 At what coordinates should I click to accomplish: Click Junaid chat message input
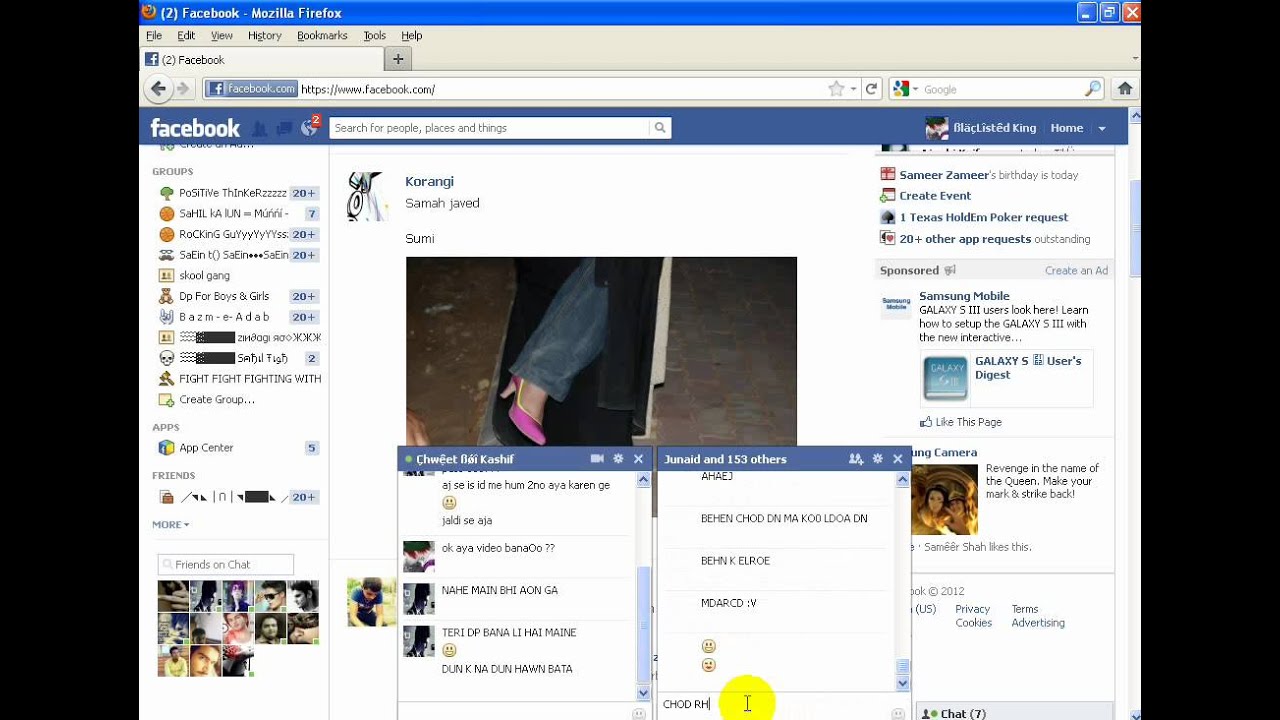(773, 705)
